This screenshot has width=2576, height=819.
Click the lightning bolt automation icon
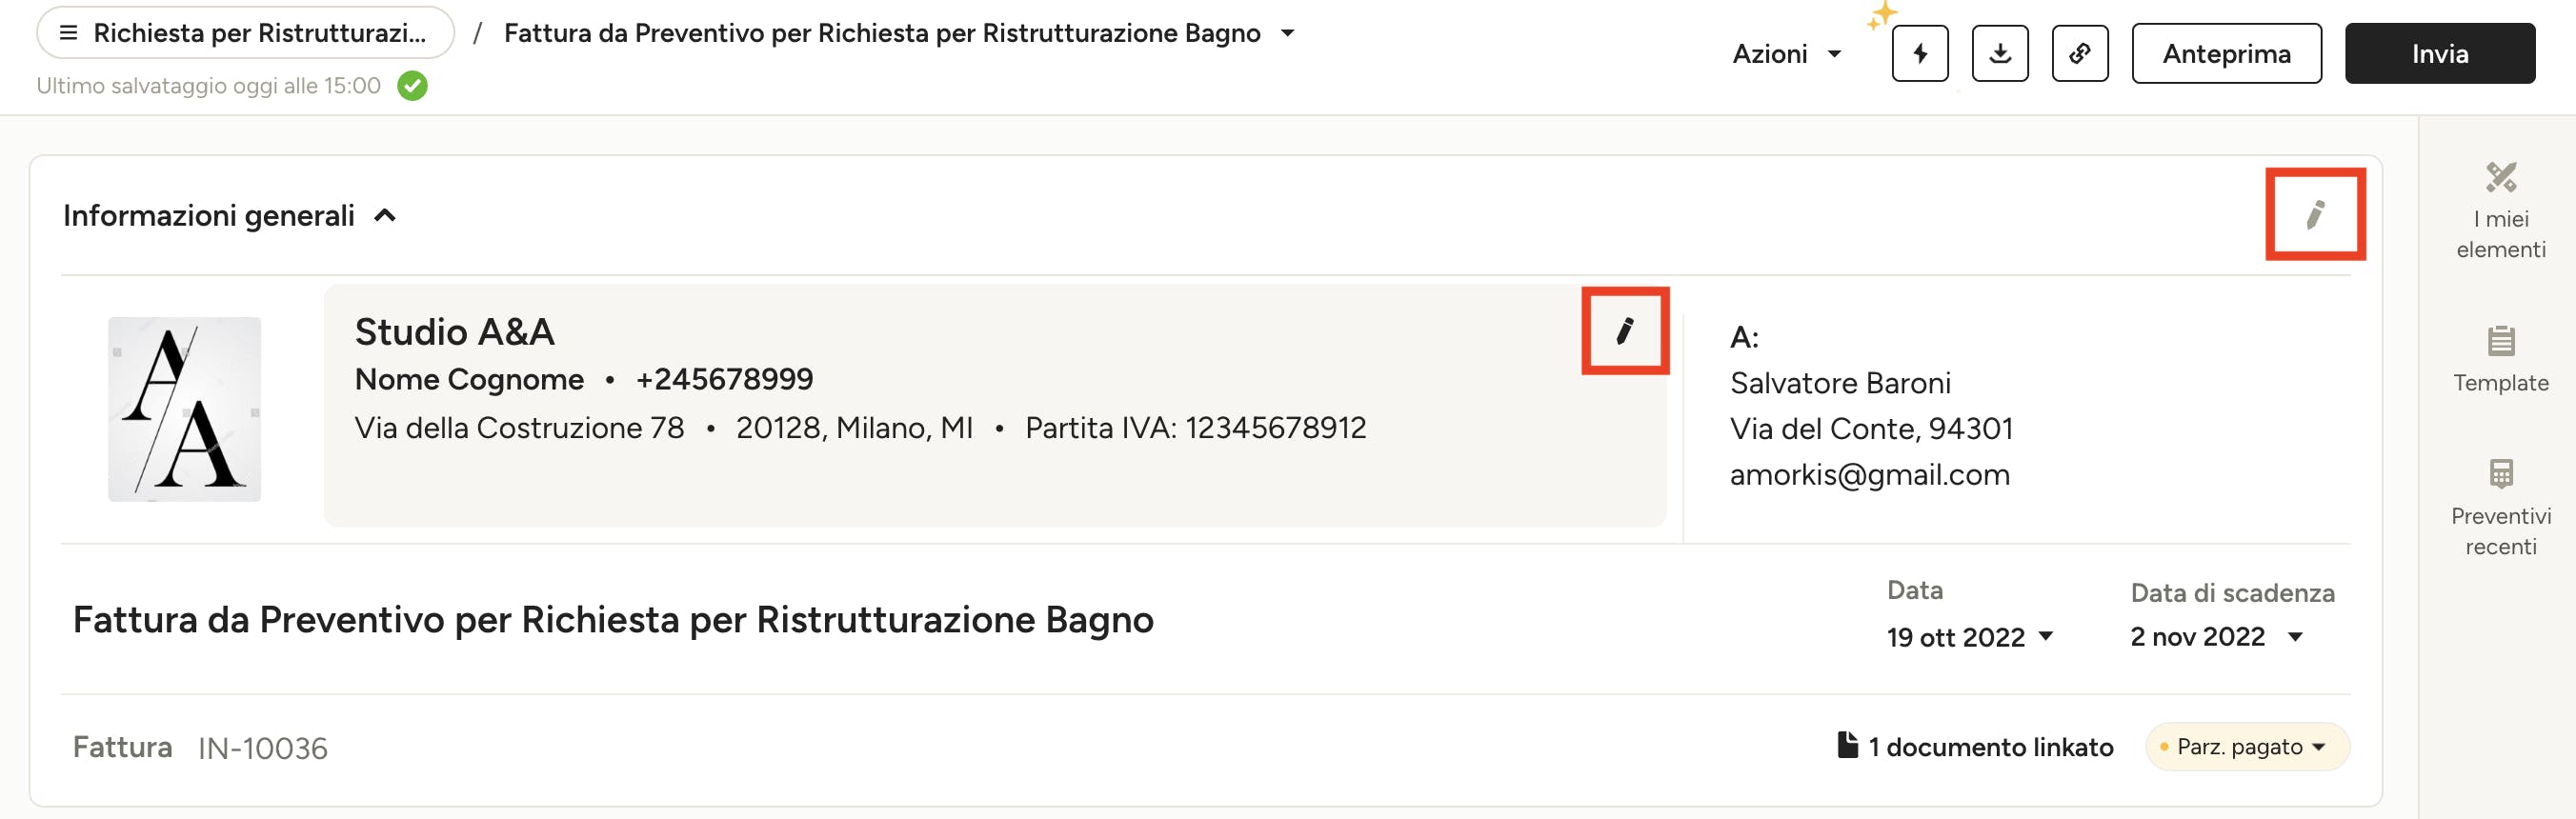tap(1920, 54)
